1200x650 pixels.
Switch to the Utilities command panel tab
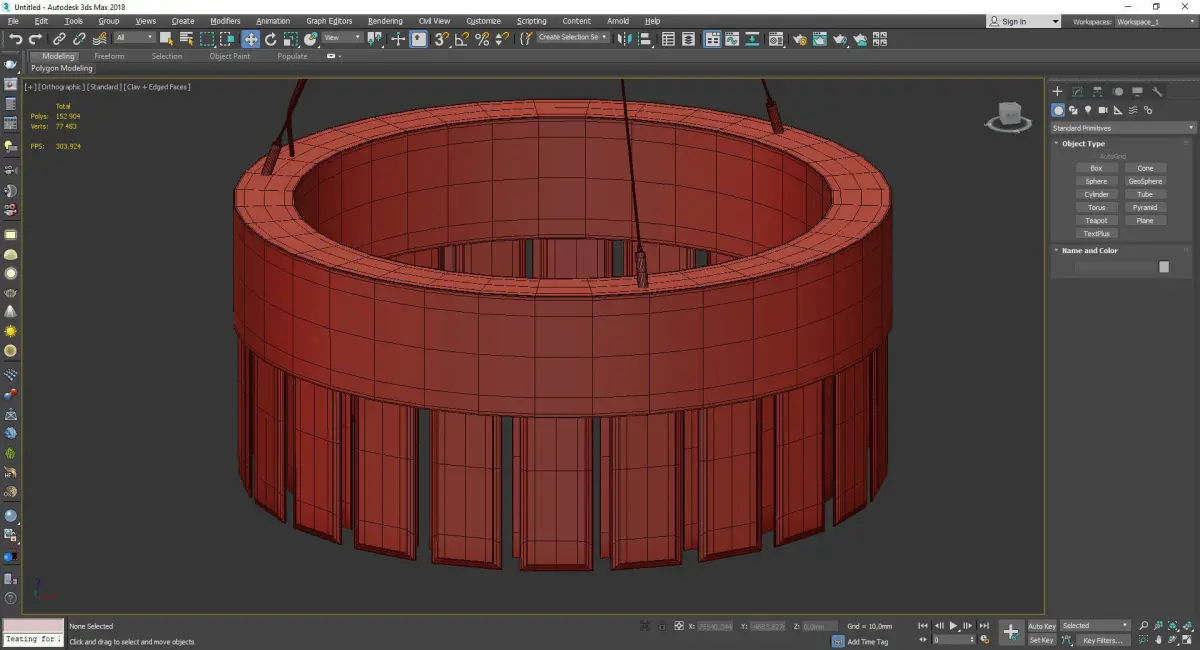(x=1157, y=91)
